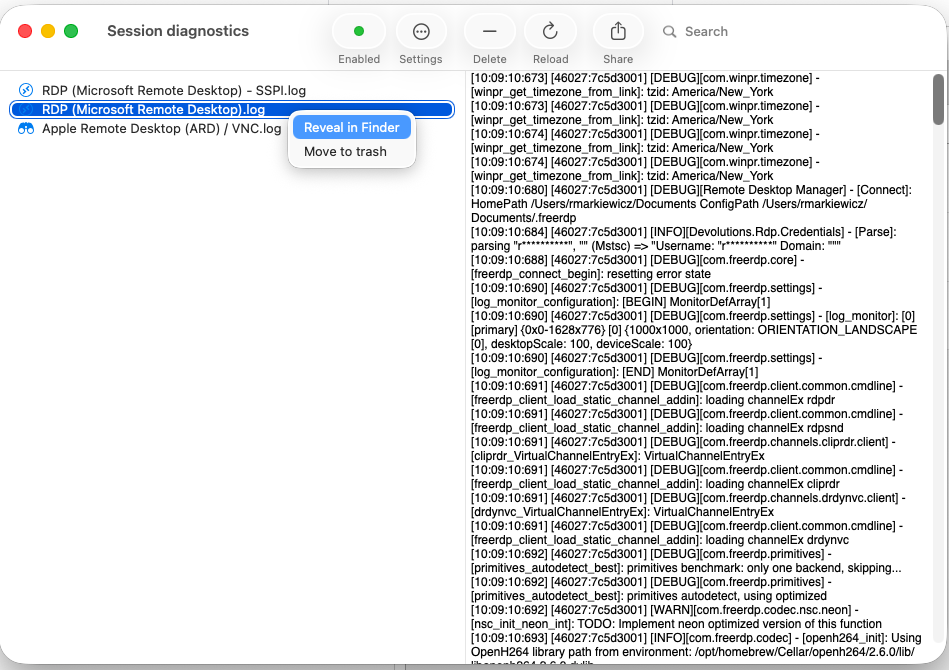949x670 pixels.
Task: Select RDP (Microsoft Remote Desktop) - SSPI.log
Action: [174, 90]
